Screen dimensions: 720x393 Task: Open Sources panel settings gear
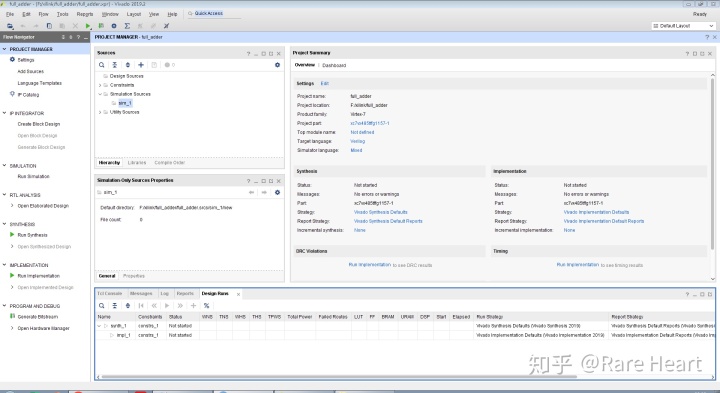pos(277,65)
